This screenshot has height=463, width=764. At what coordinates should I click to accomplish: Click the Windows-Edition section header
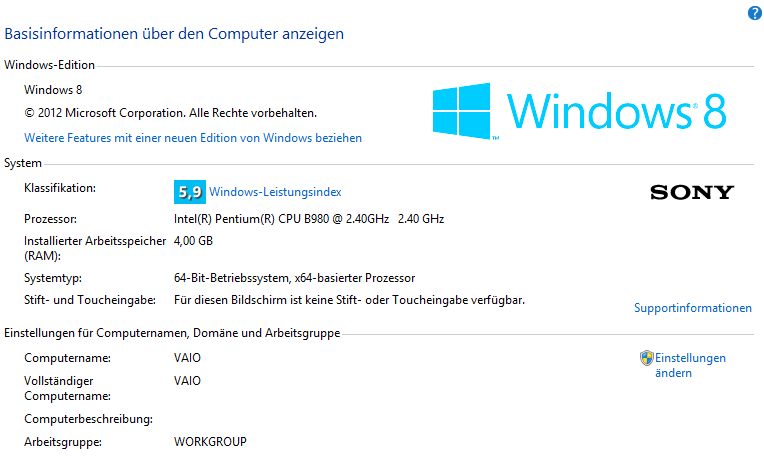point(49,65)
